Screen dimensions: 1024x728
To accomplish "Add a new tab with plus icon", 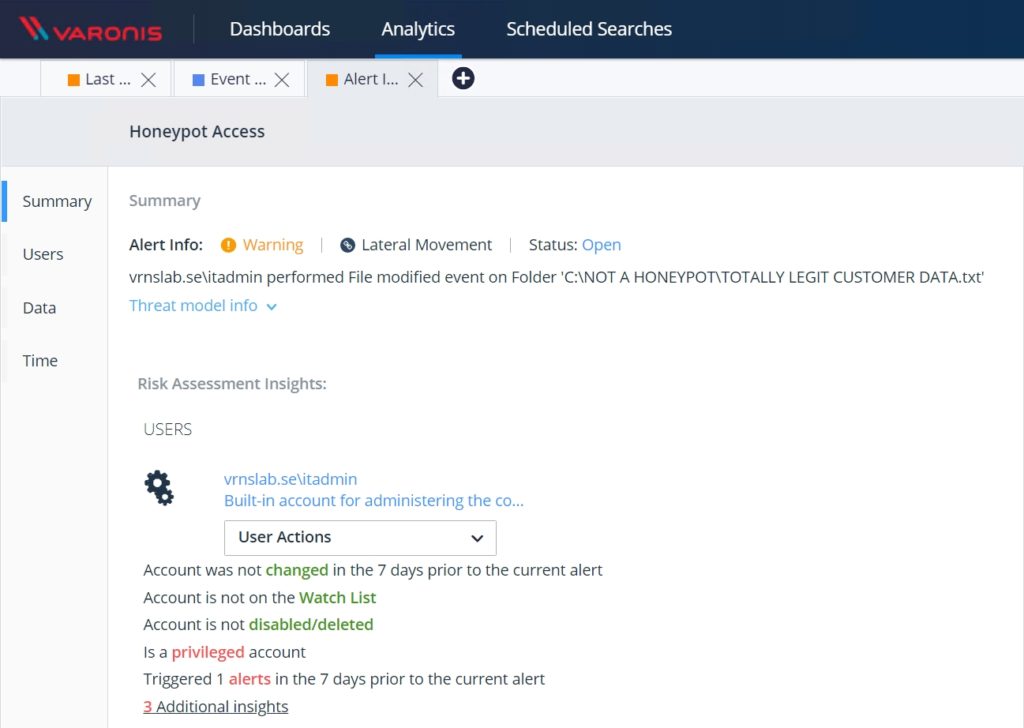I will [x=463, y=78].
